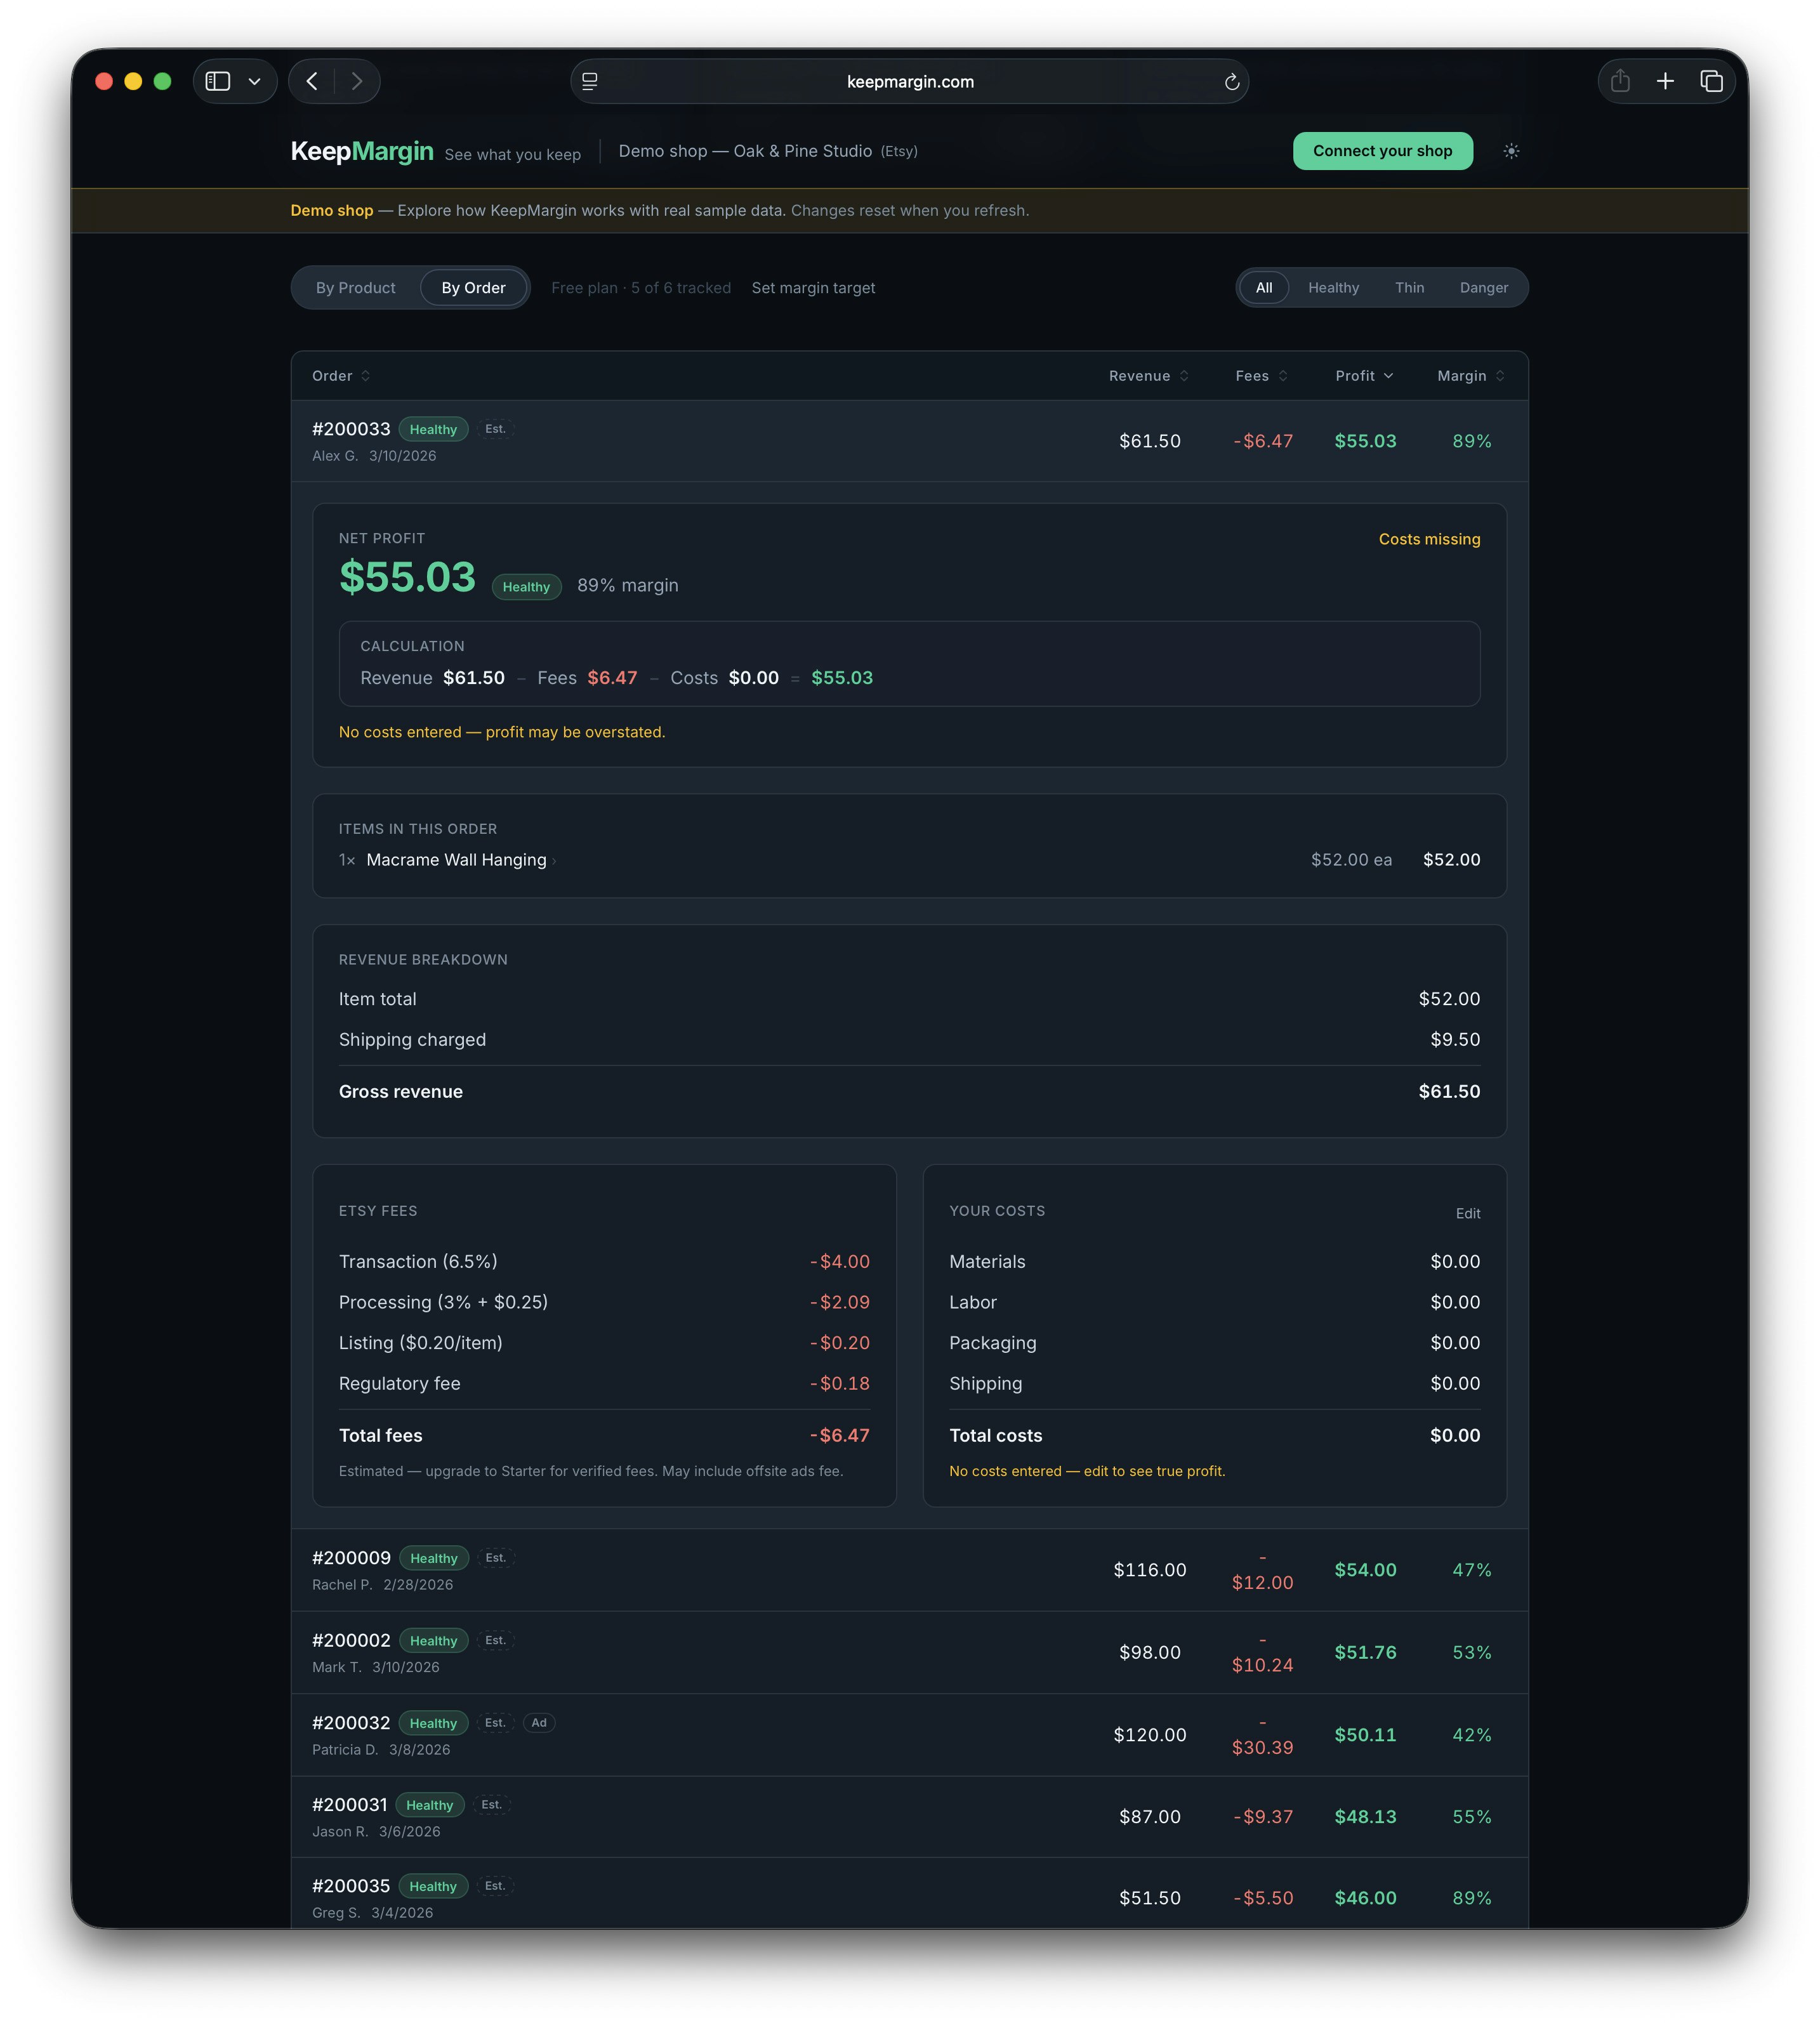Click Connect your shop button
Image resolution: width=1820 pixels, height=2023 pixels.
pyautogui.click(x=1382, y=151)
